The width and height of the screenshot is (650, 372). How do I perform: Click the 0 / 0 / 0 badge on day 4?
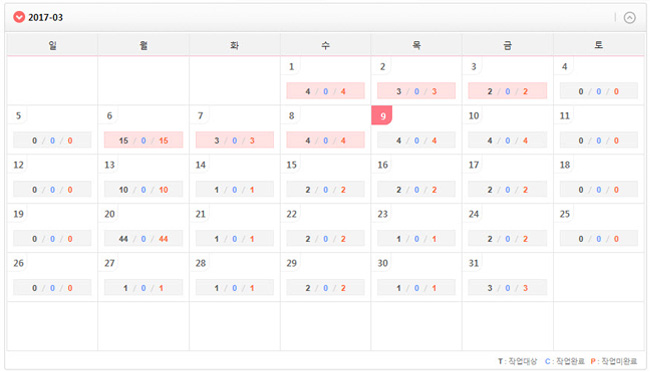click(x=599, y=91)
